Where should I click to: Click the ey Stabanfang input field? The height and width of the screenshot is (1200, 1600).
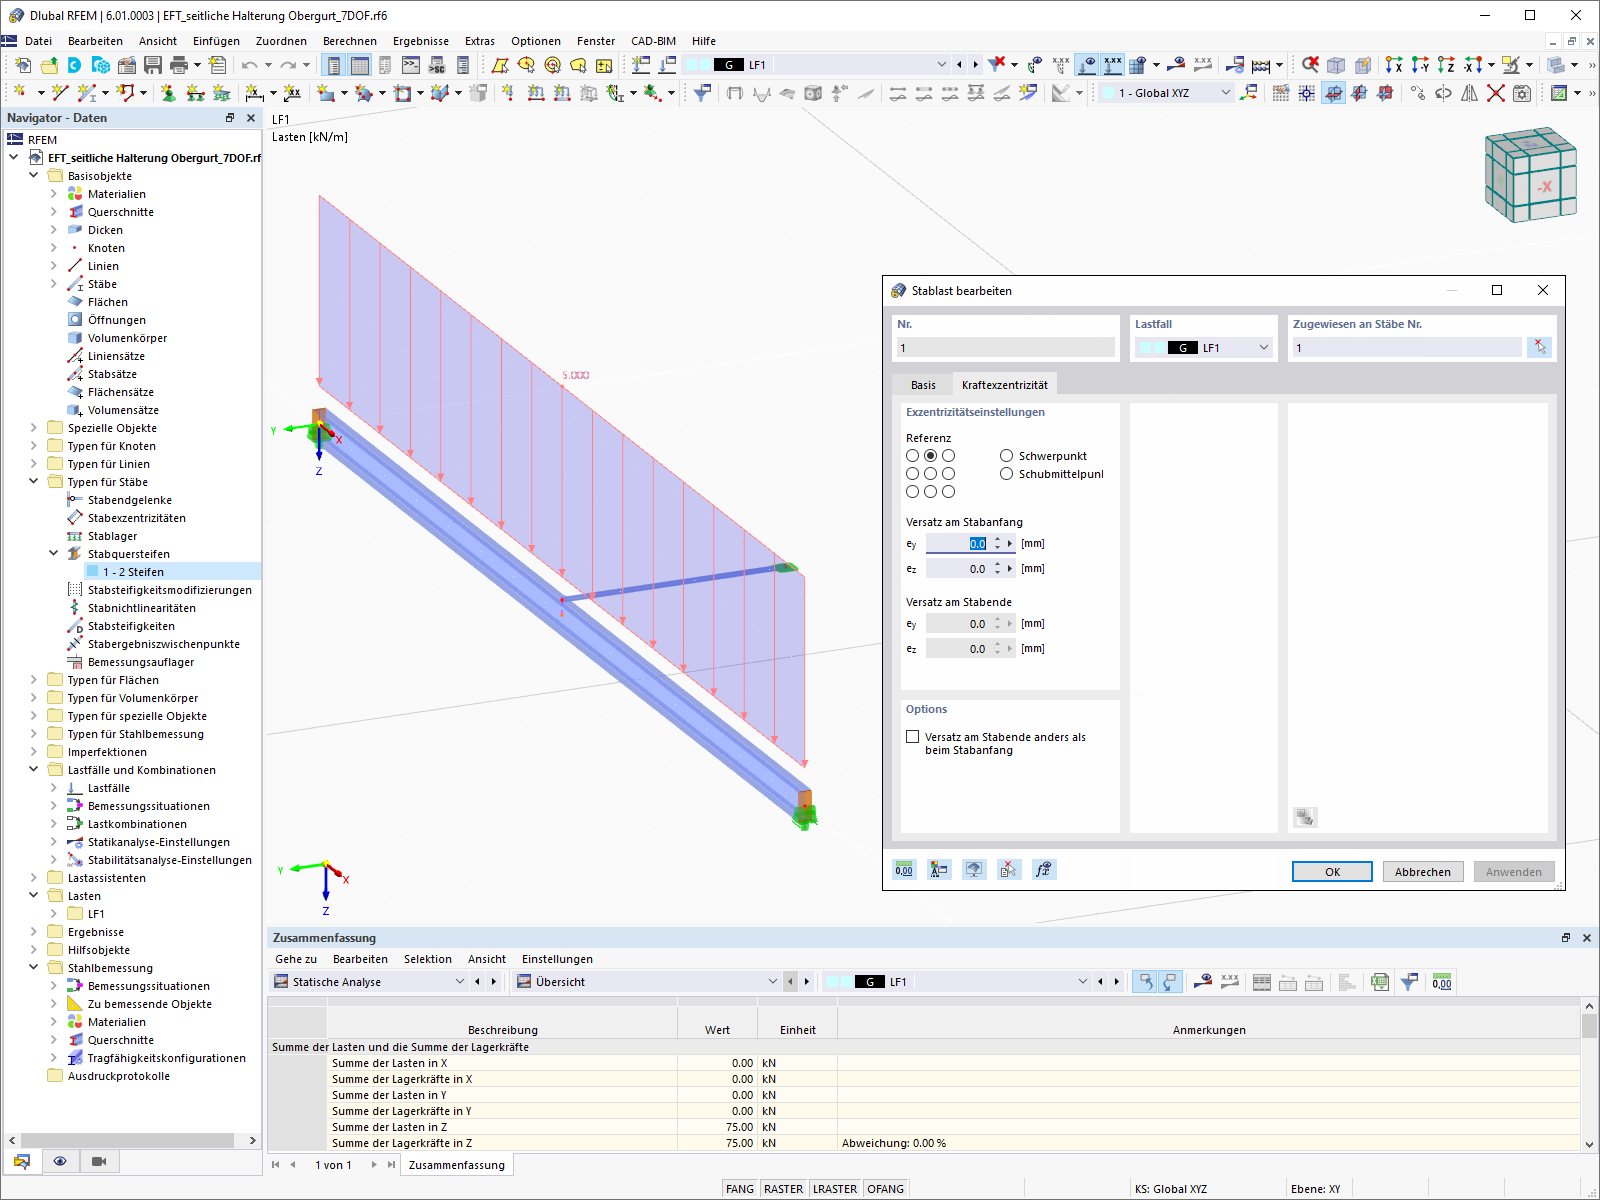click(956, 544)
